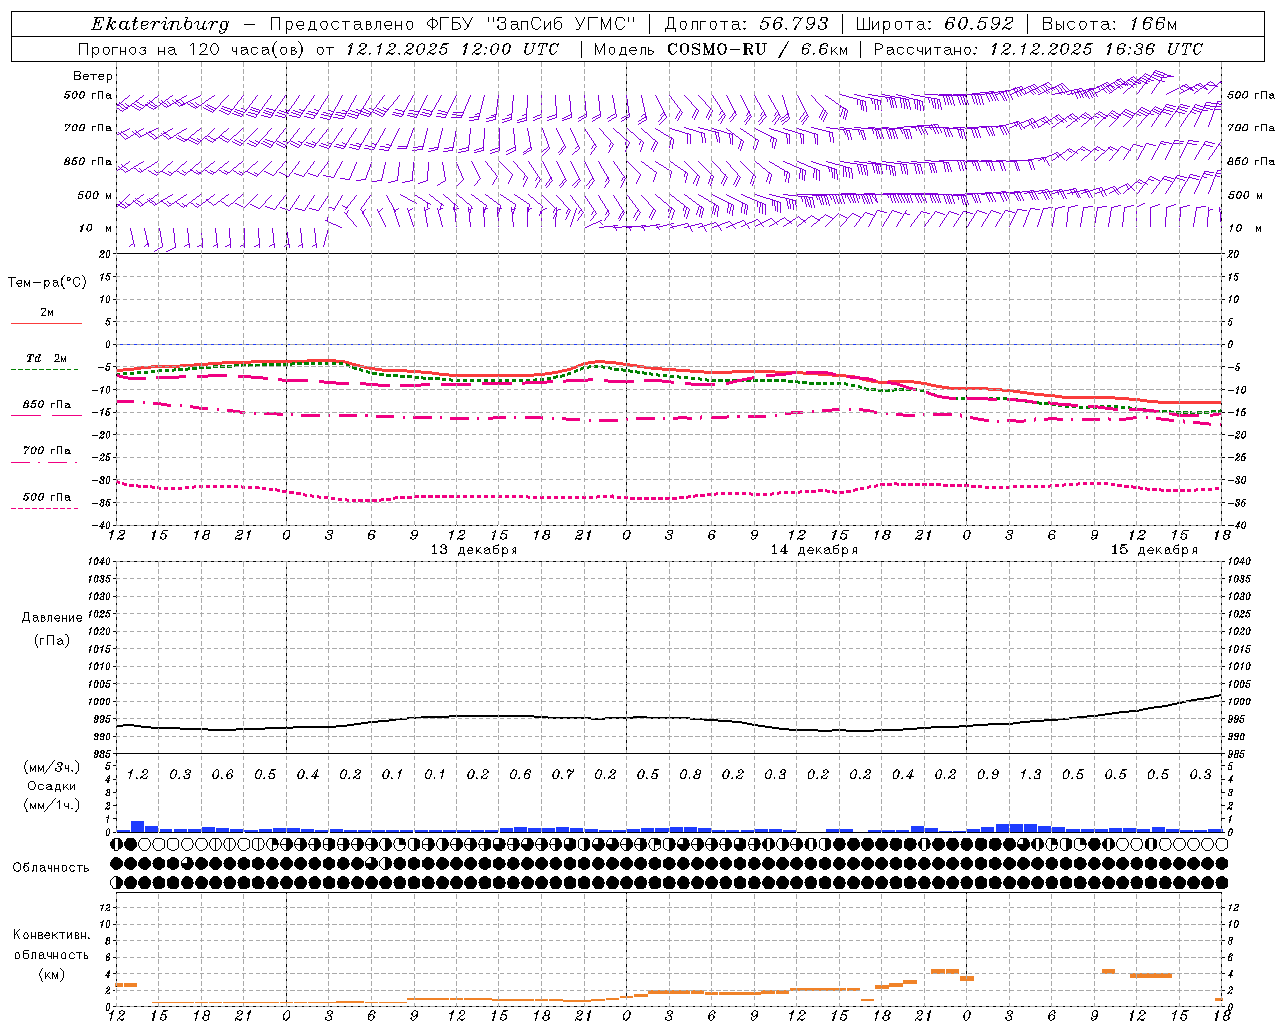Click the 'Конвективн.' convective cloud label
This screenshot has width=1280, height=1024.
[x=52, y=935]
